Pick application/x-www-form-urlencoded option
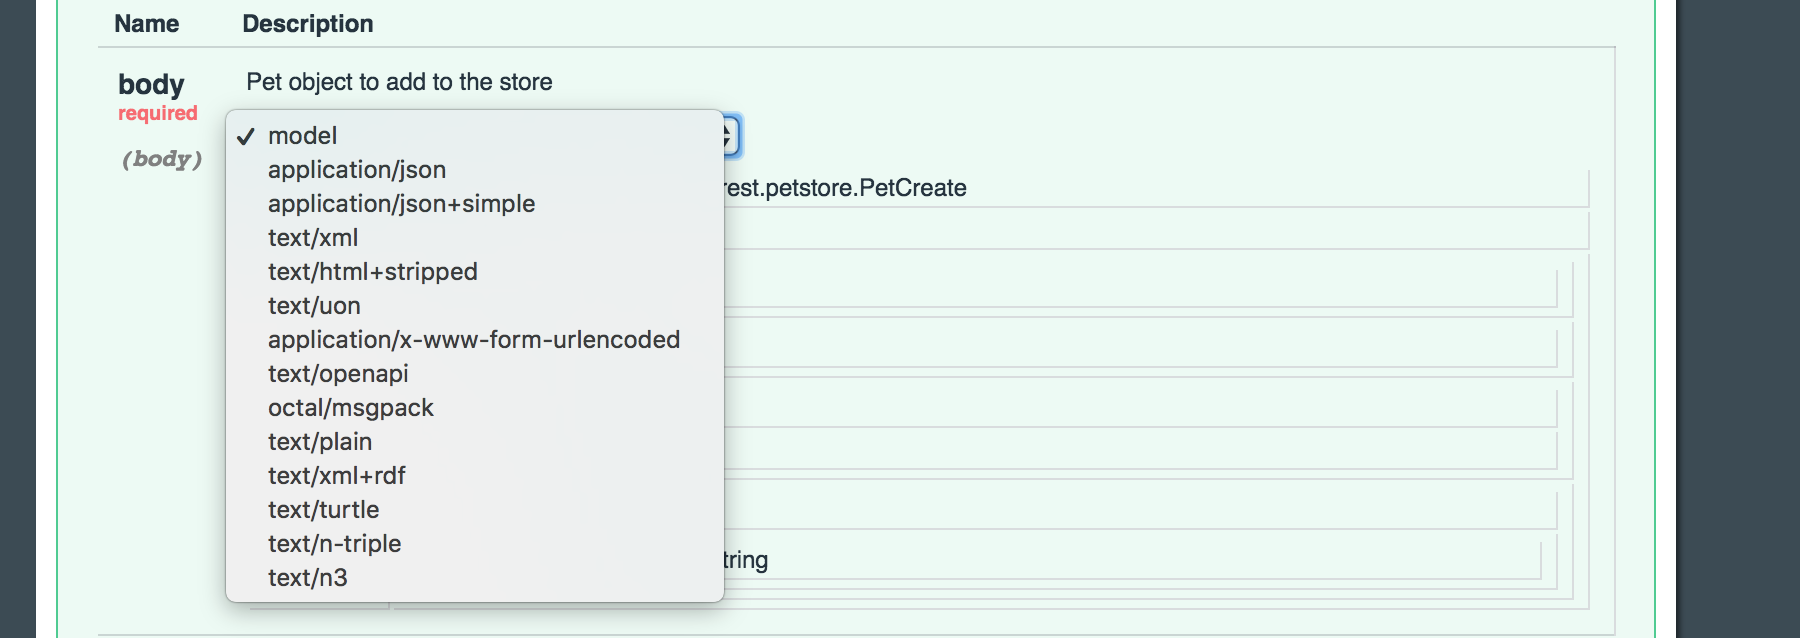 click(x=473, y=340)
